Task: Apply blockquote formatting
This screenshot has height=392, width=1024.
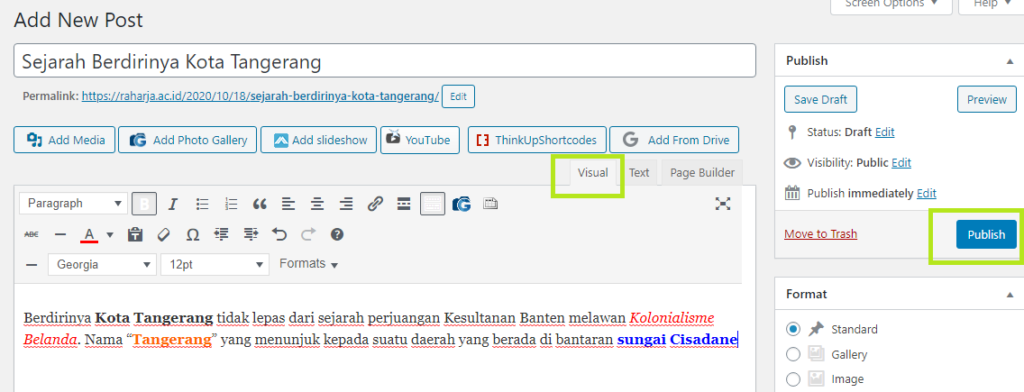Action: 259,204
